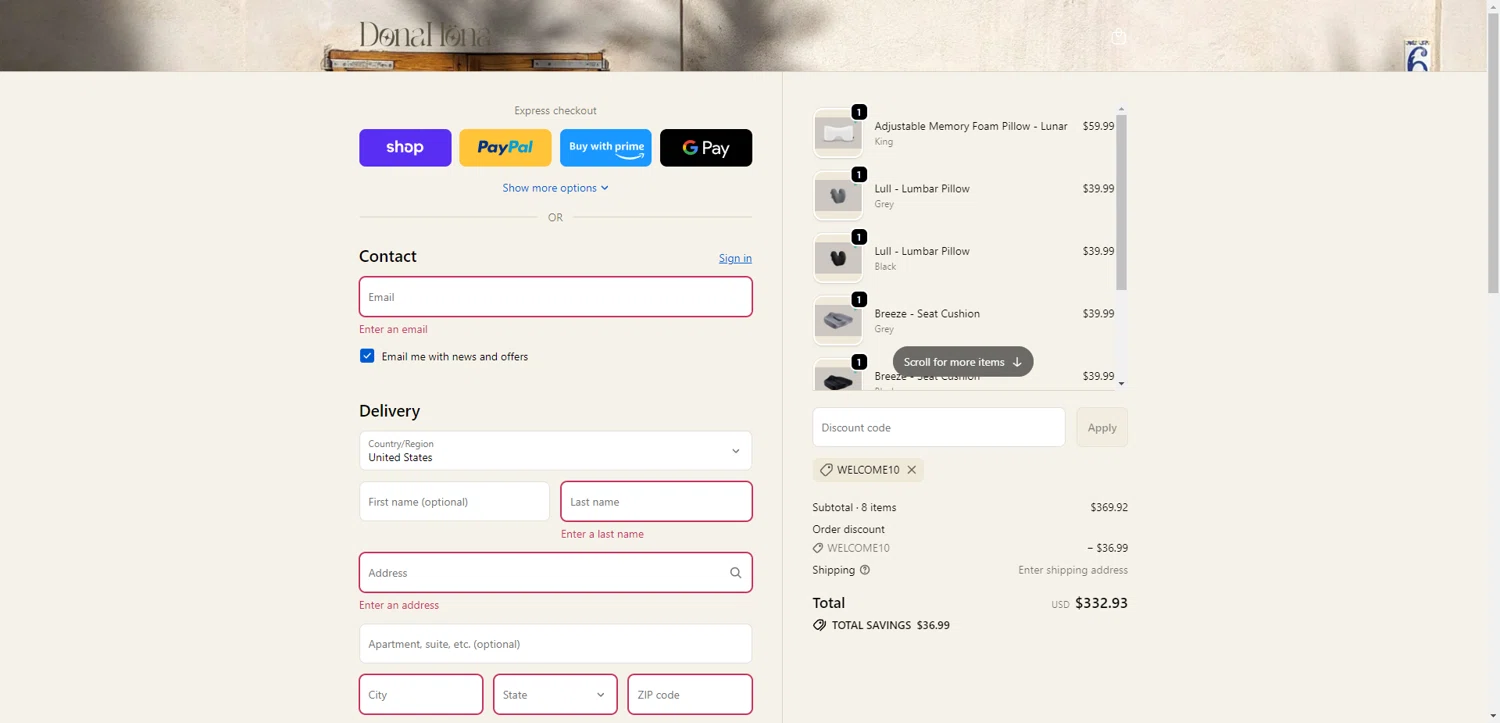The image size is (1500, 723).
Task: Focus the Discount code field
Action: (x=939, y=427)
